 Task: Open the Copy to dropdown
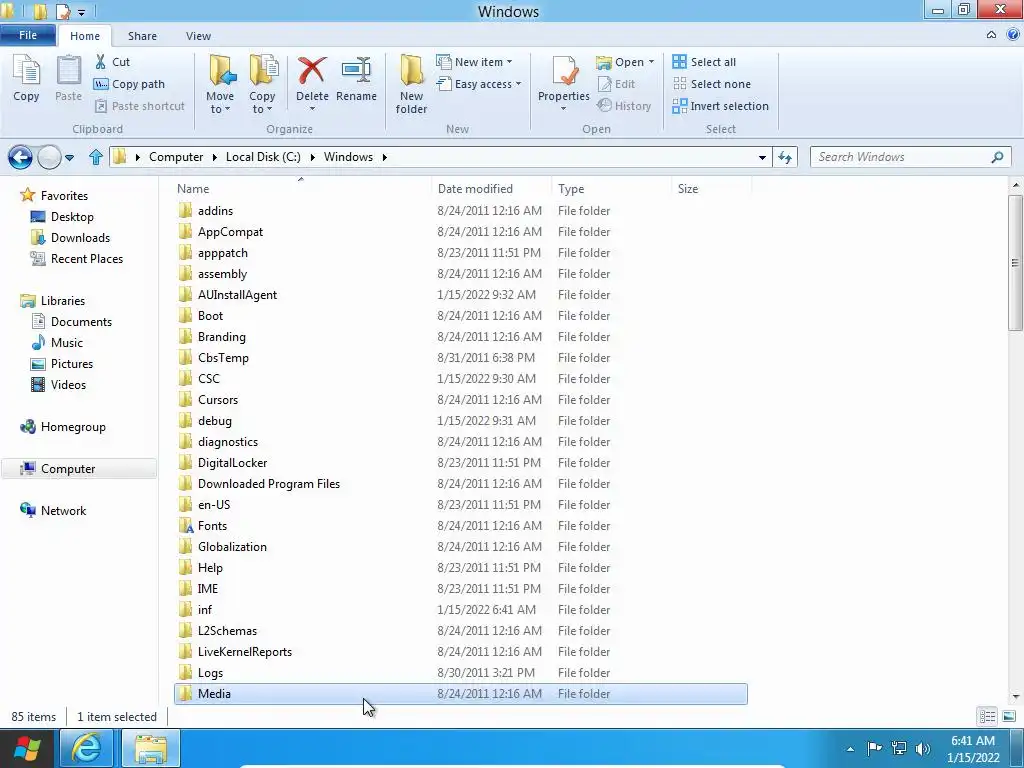pyautogui.click(x=262, y=103)
